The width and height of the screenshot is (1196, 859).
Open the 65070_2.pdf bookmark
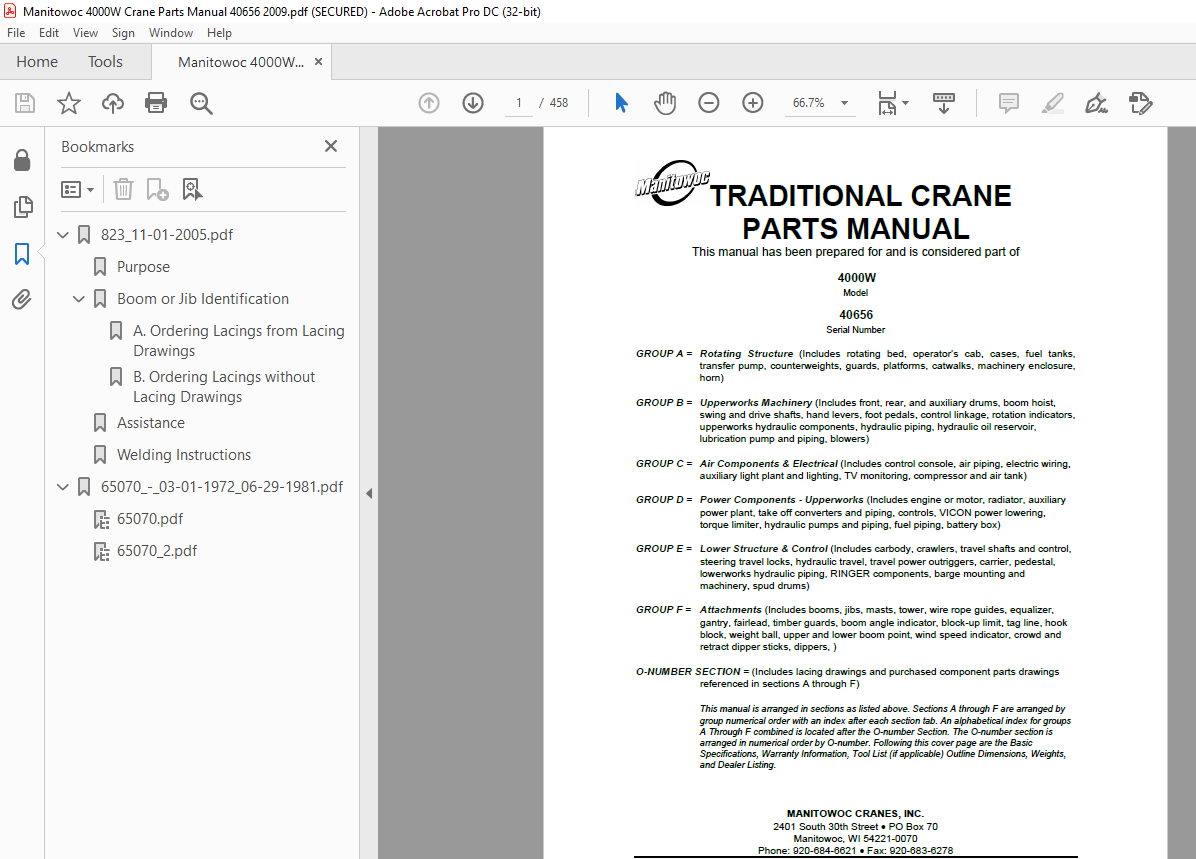click(x=157, y=551)
